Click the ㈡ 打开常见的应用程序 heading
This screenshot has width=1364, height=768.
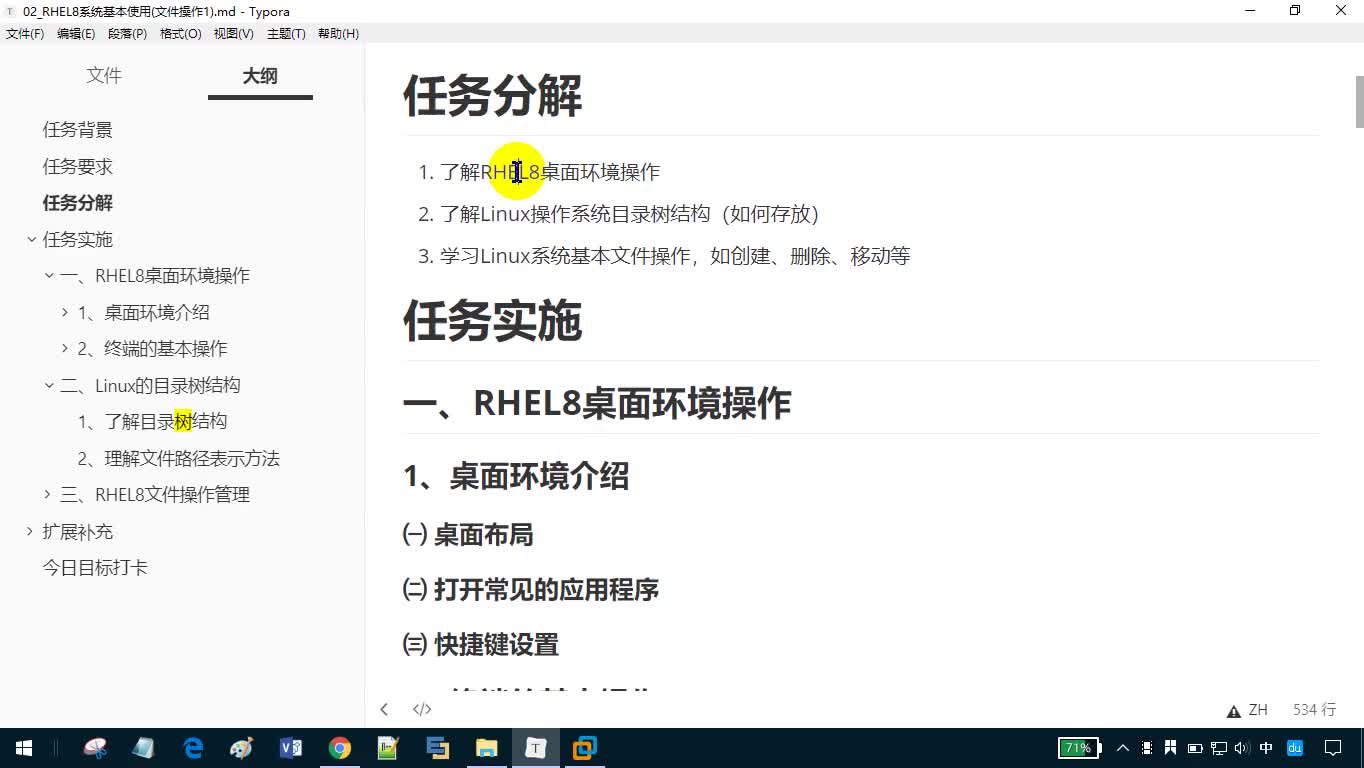point(531,590)
